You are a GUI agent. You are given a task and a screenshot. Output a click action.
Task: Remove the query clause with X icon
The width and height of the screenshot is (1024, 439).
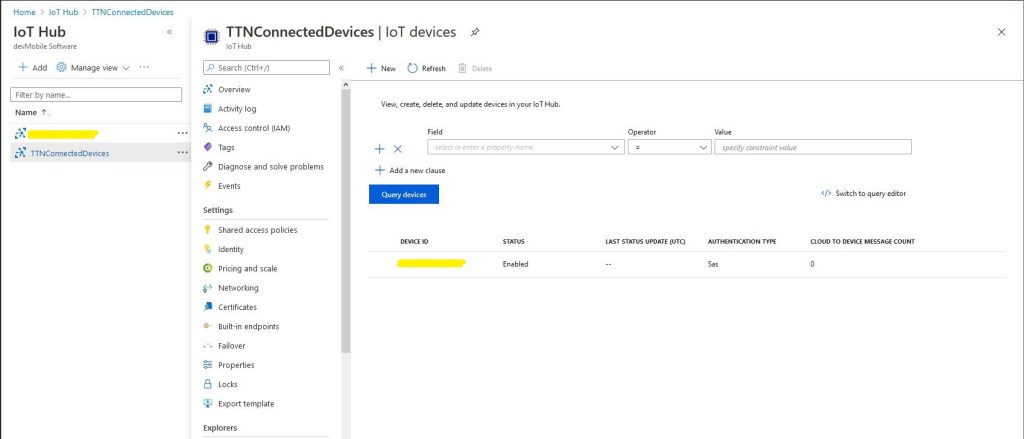[397, 149]
